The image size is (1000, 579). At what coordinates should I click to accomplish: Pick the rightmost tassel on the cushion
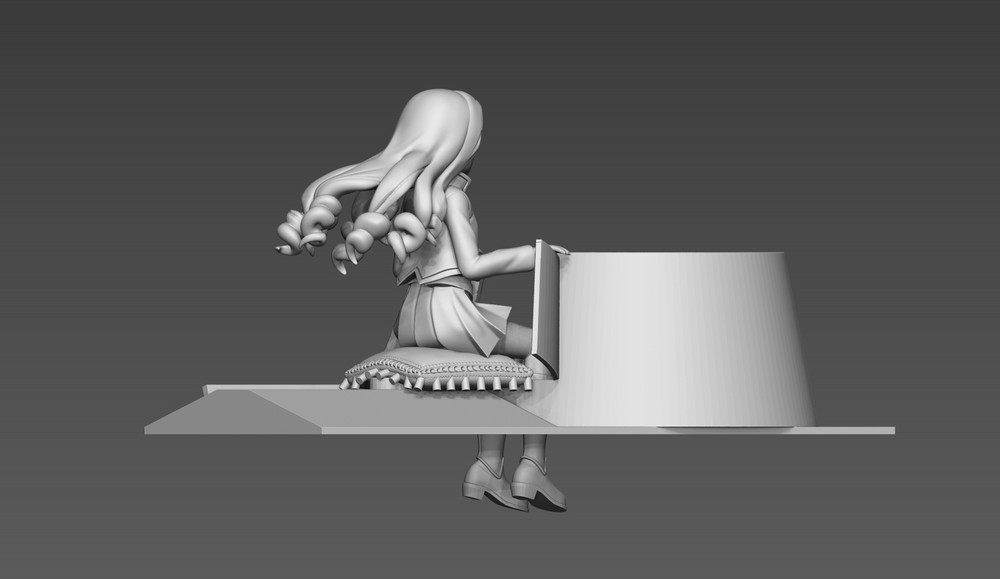click(x=527, y=381)
